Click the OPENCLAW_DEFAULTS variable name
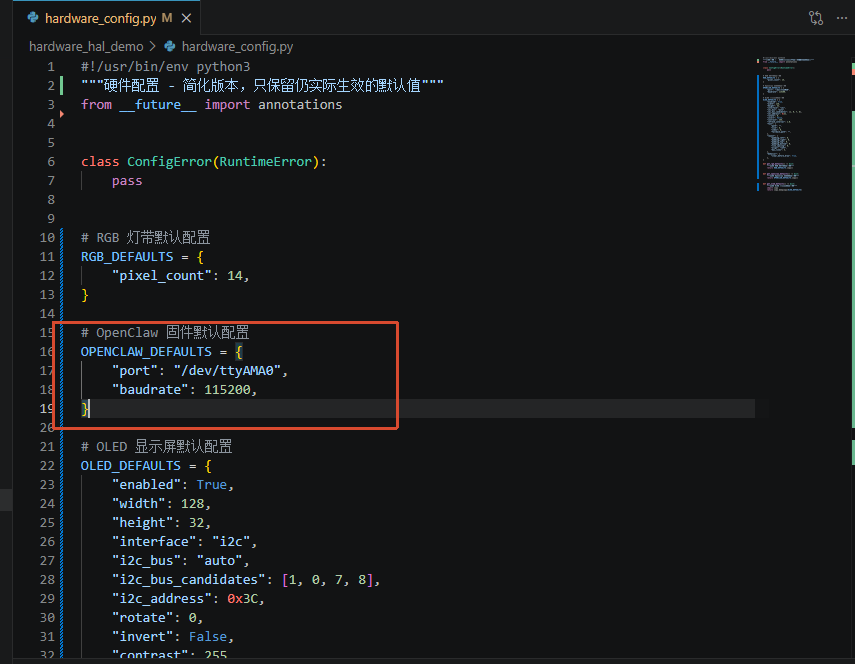 click(x=146, y=352)
